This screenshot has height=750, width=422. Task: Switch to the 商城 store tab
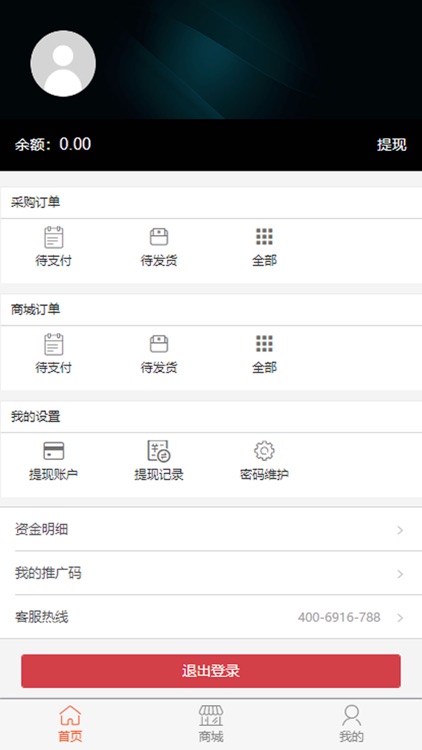(x=211, y=724)
